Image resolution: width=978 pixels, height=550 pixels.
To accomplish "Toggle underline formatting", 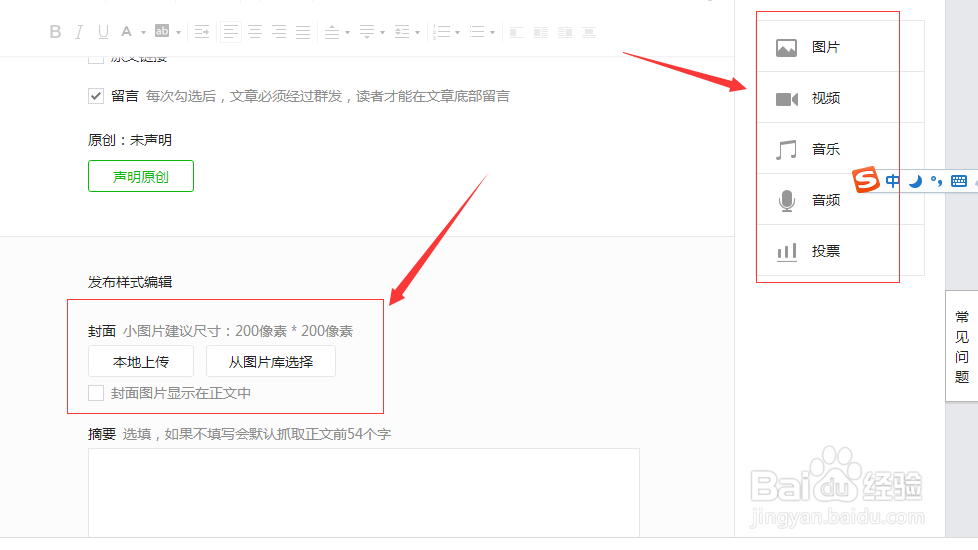I will pyautogui.click(x=103, y=32).
